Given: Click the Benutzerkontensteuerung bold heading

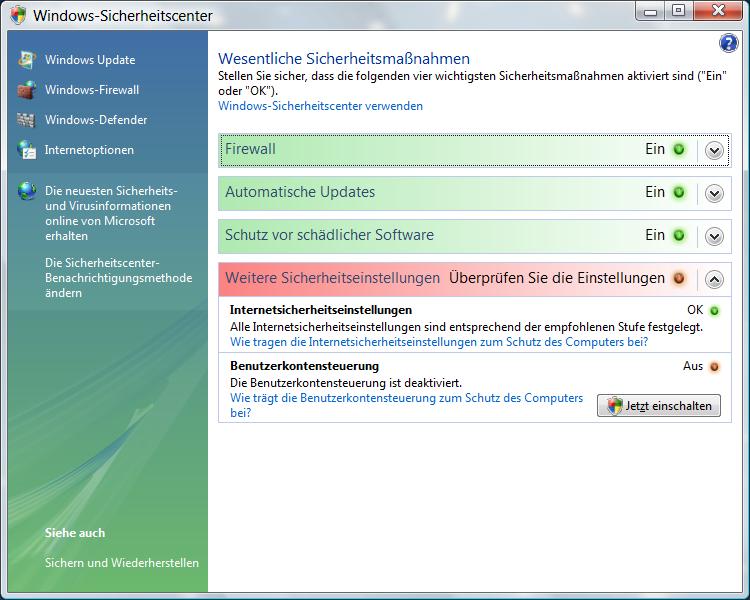Looking at the screenshot, I should 304,366.
